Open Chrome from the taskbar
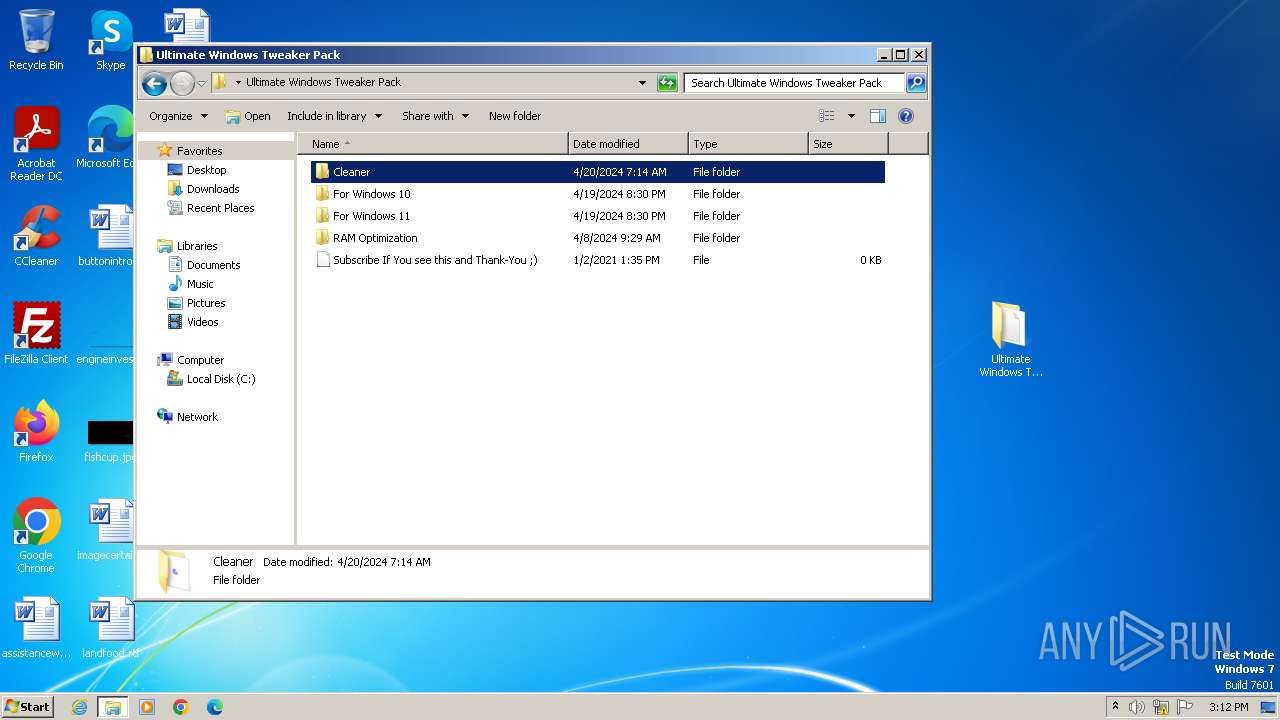1280x720 pixels. click(181, 707)
